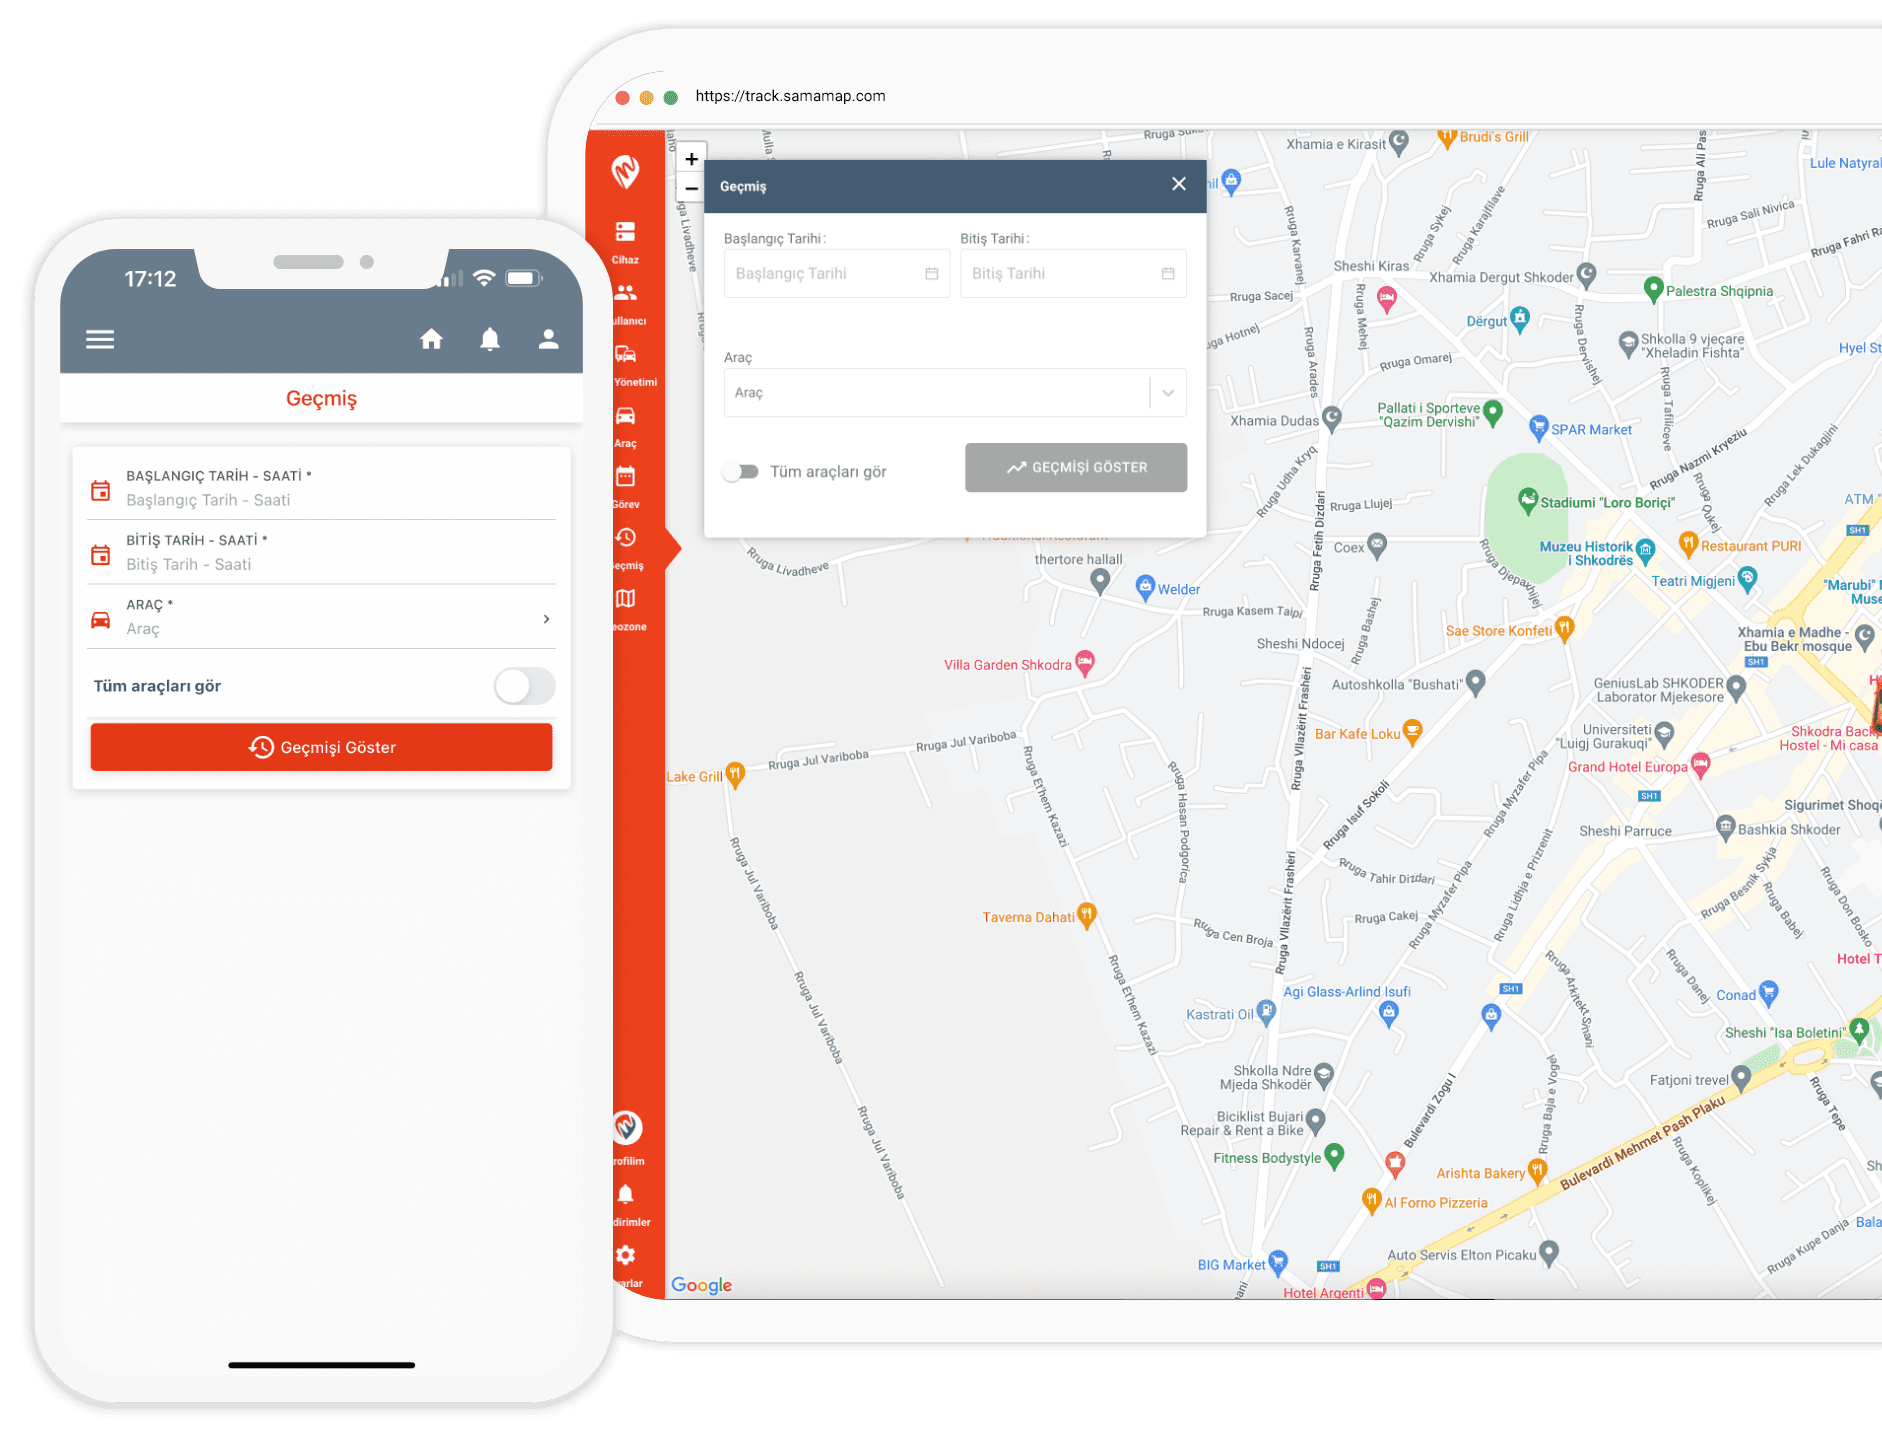Click Grand Hotel Europa marker

(1700, 765)
